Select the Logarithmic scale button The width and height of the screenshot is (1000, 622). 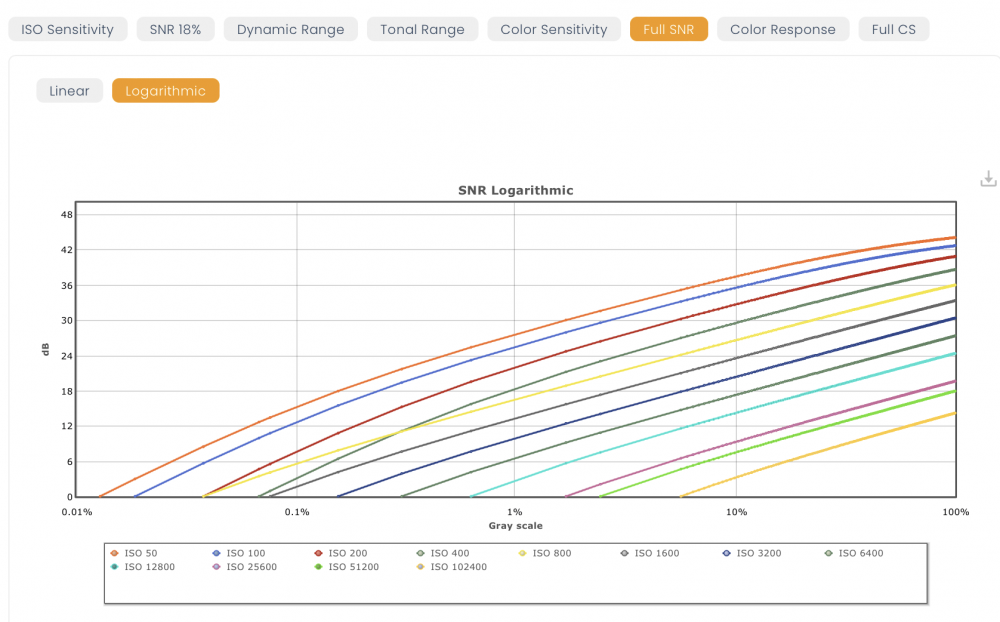point(166,91)
